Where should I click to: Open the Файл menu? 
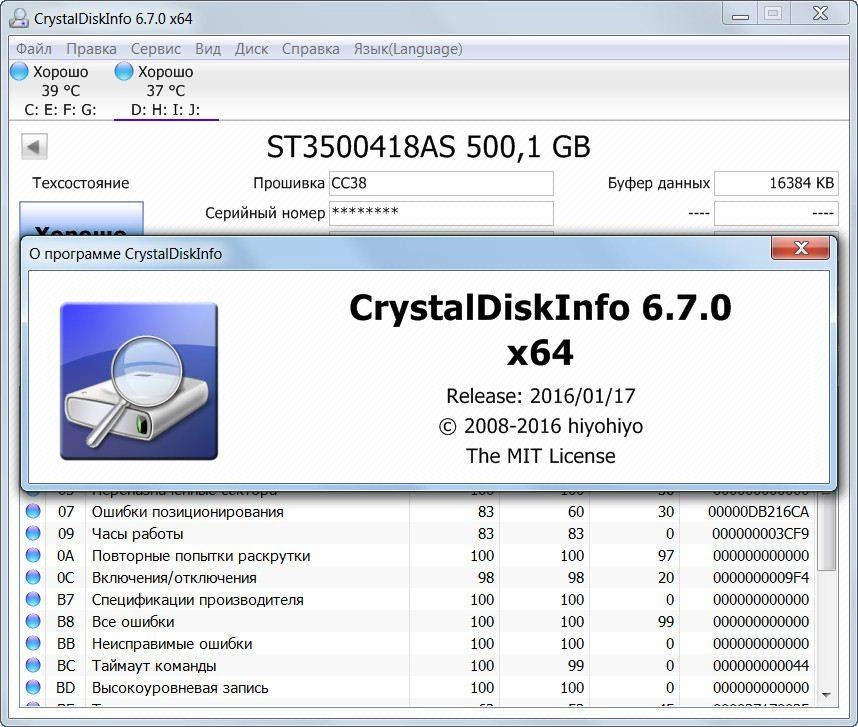[33, 49]
